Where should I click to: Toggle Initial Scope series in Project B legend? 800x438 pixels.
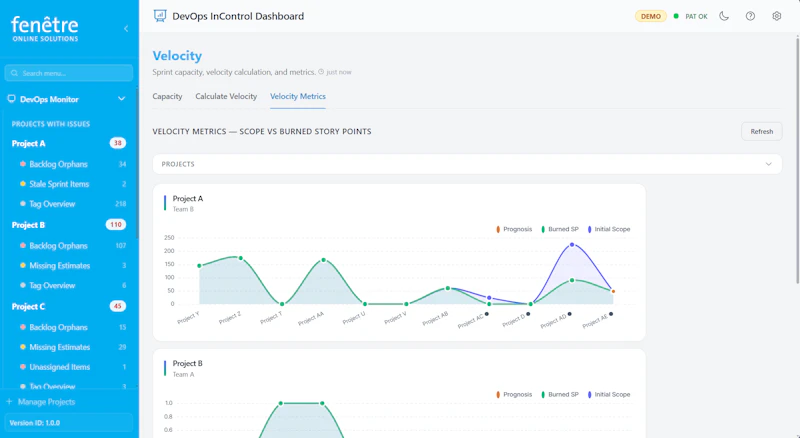[x=609, y=395]
